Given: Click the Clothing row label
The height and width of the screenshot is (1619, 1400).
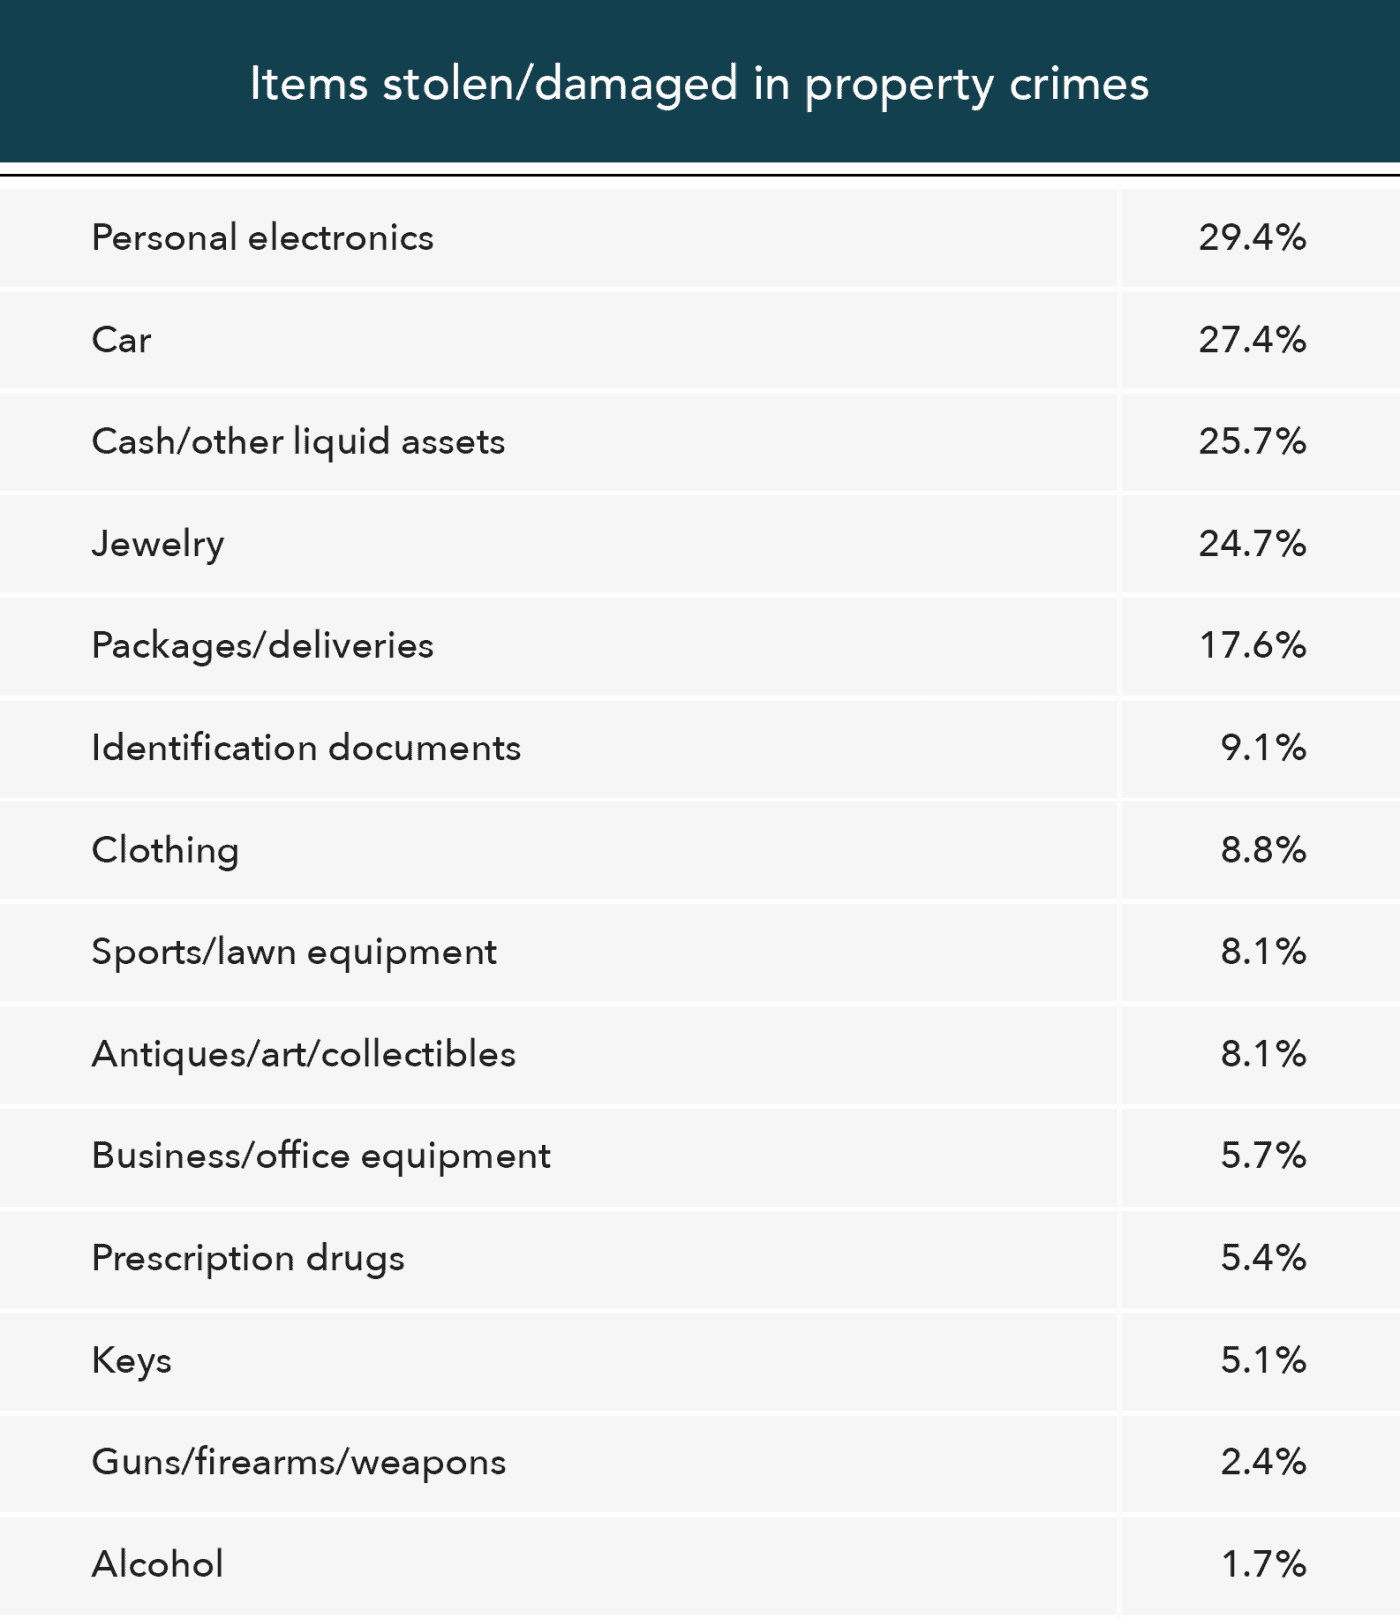Looking at the screenshot, I should click(x=165, y=850).
